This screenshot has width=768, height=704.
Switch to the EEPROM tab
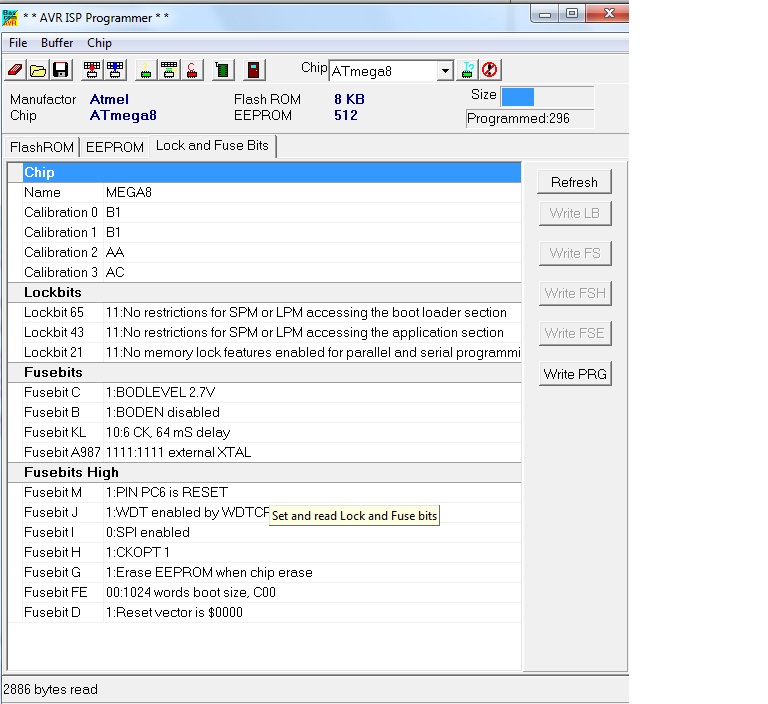click(x=115, y=147)
